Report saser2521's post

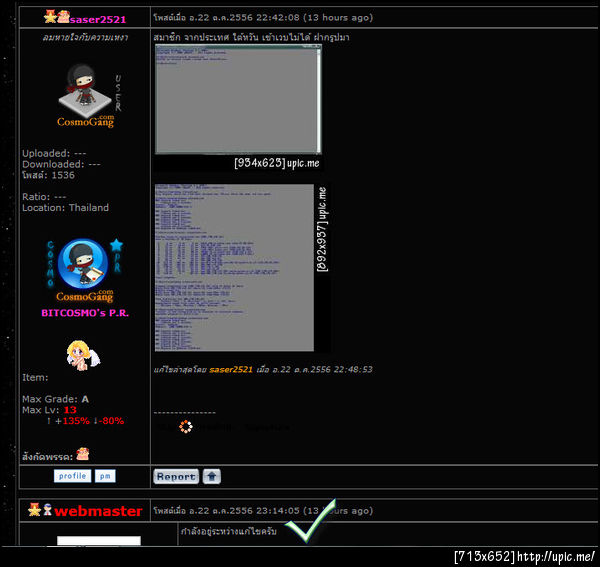(x=176, y=477)
